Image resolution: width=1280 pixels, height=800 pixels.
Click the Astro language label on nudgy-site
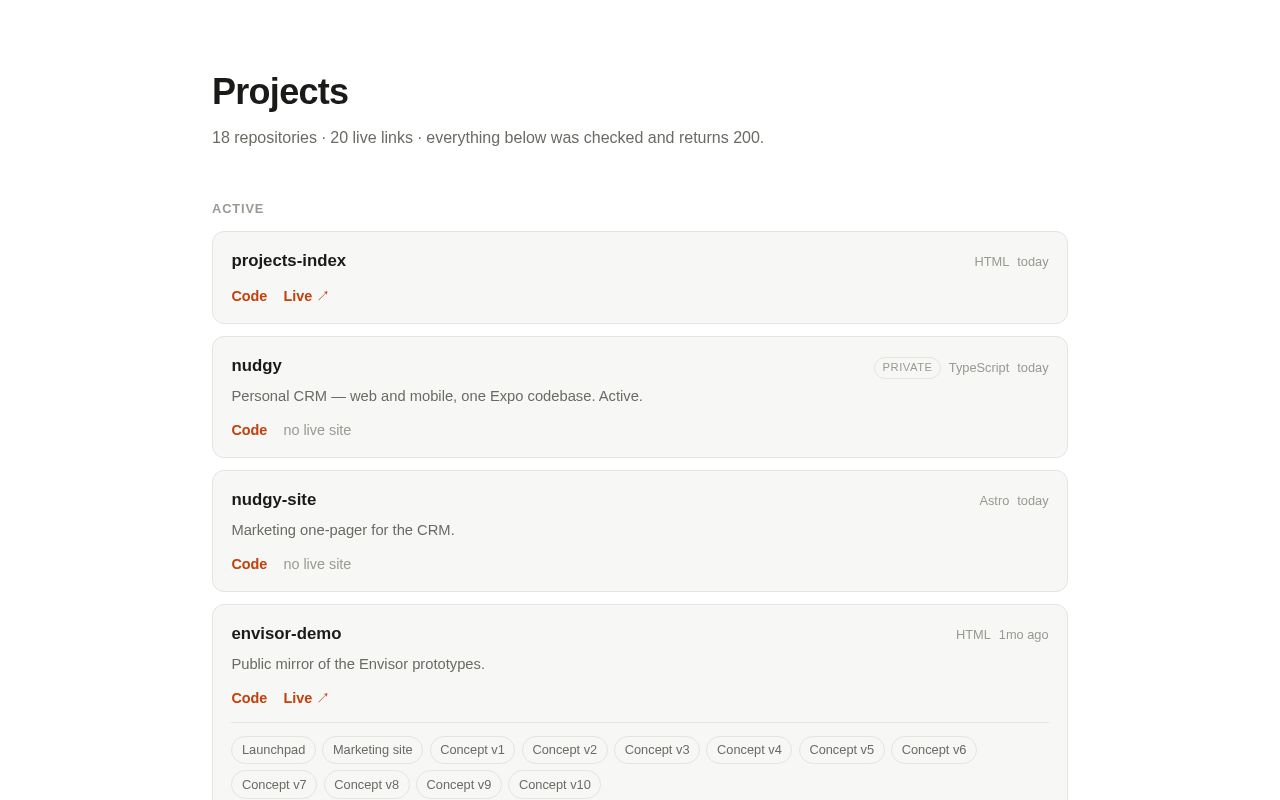(994, 501)
